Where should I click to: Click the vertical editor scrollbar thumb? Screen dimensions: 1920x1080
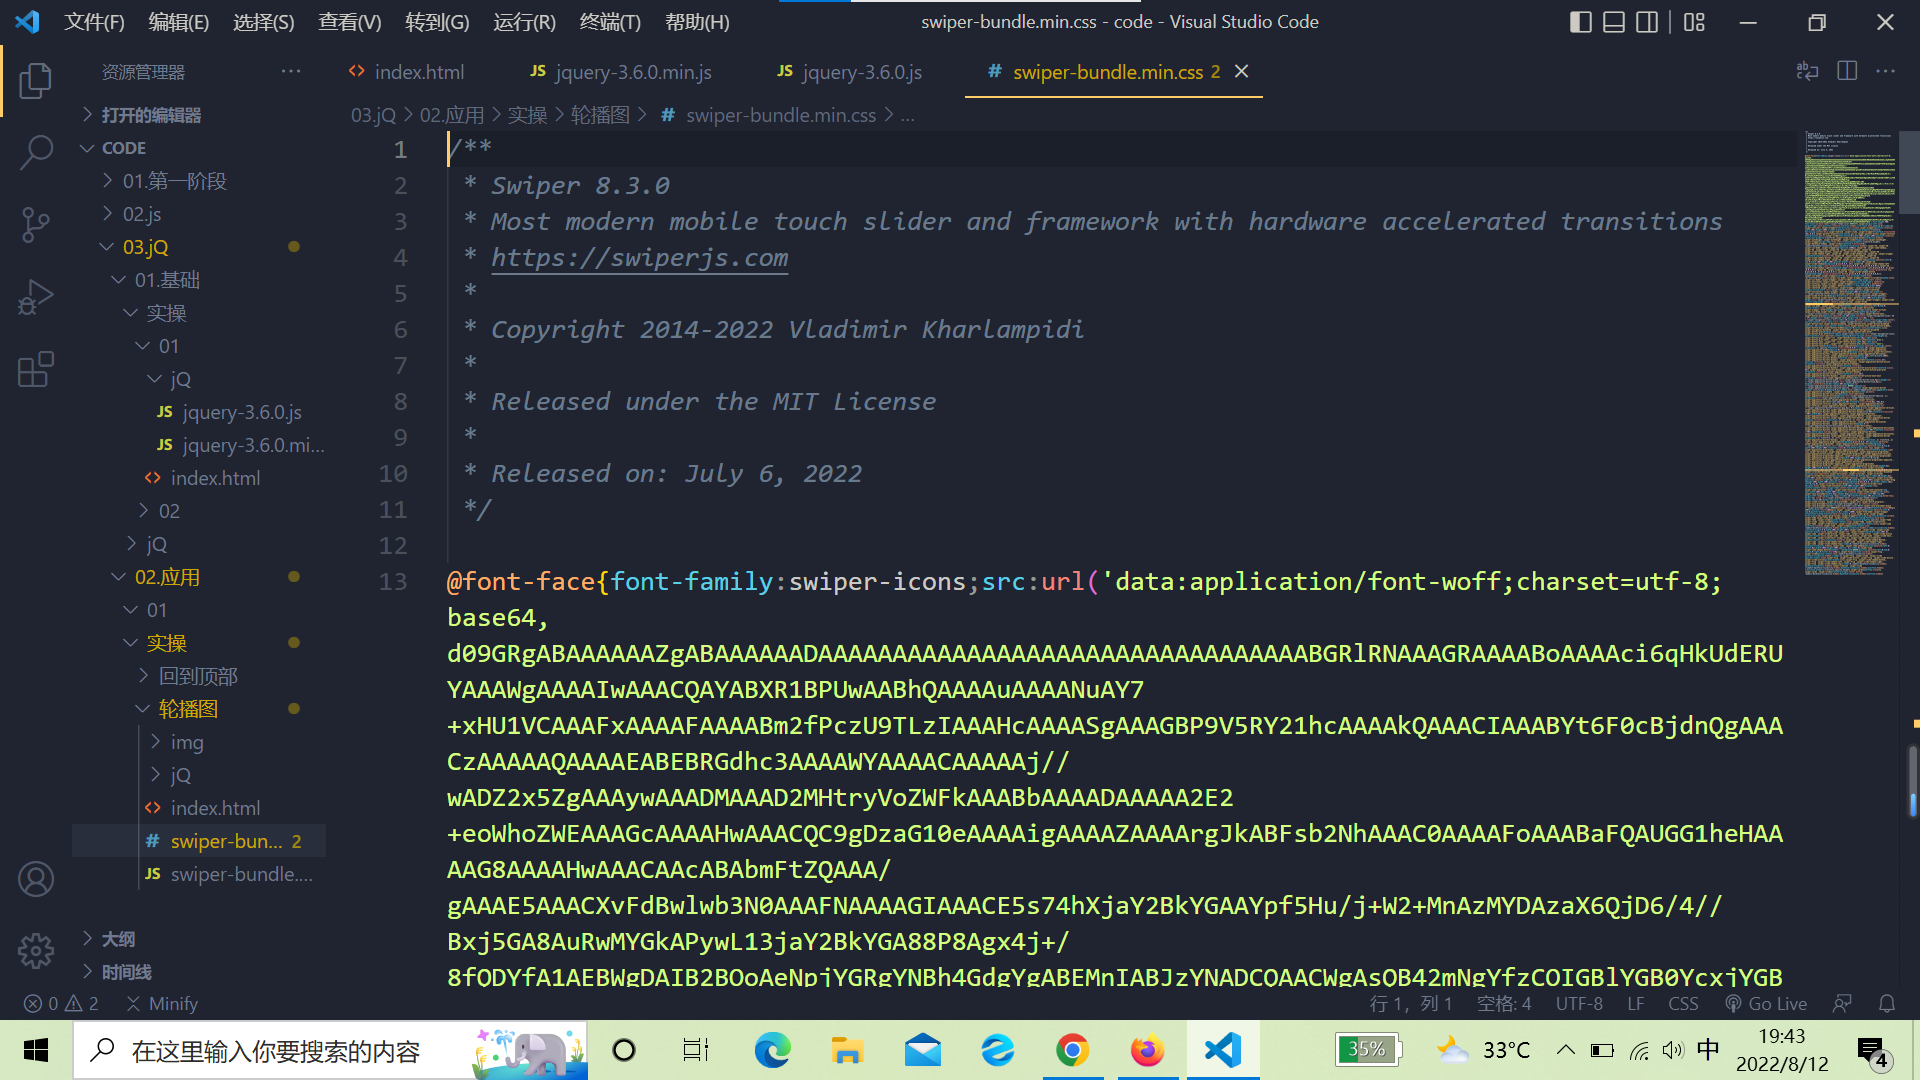point(1909,172)
